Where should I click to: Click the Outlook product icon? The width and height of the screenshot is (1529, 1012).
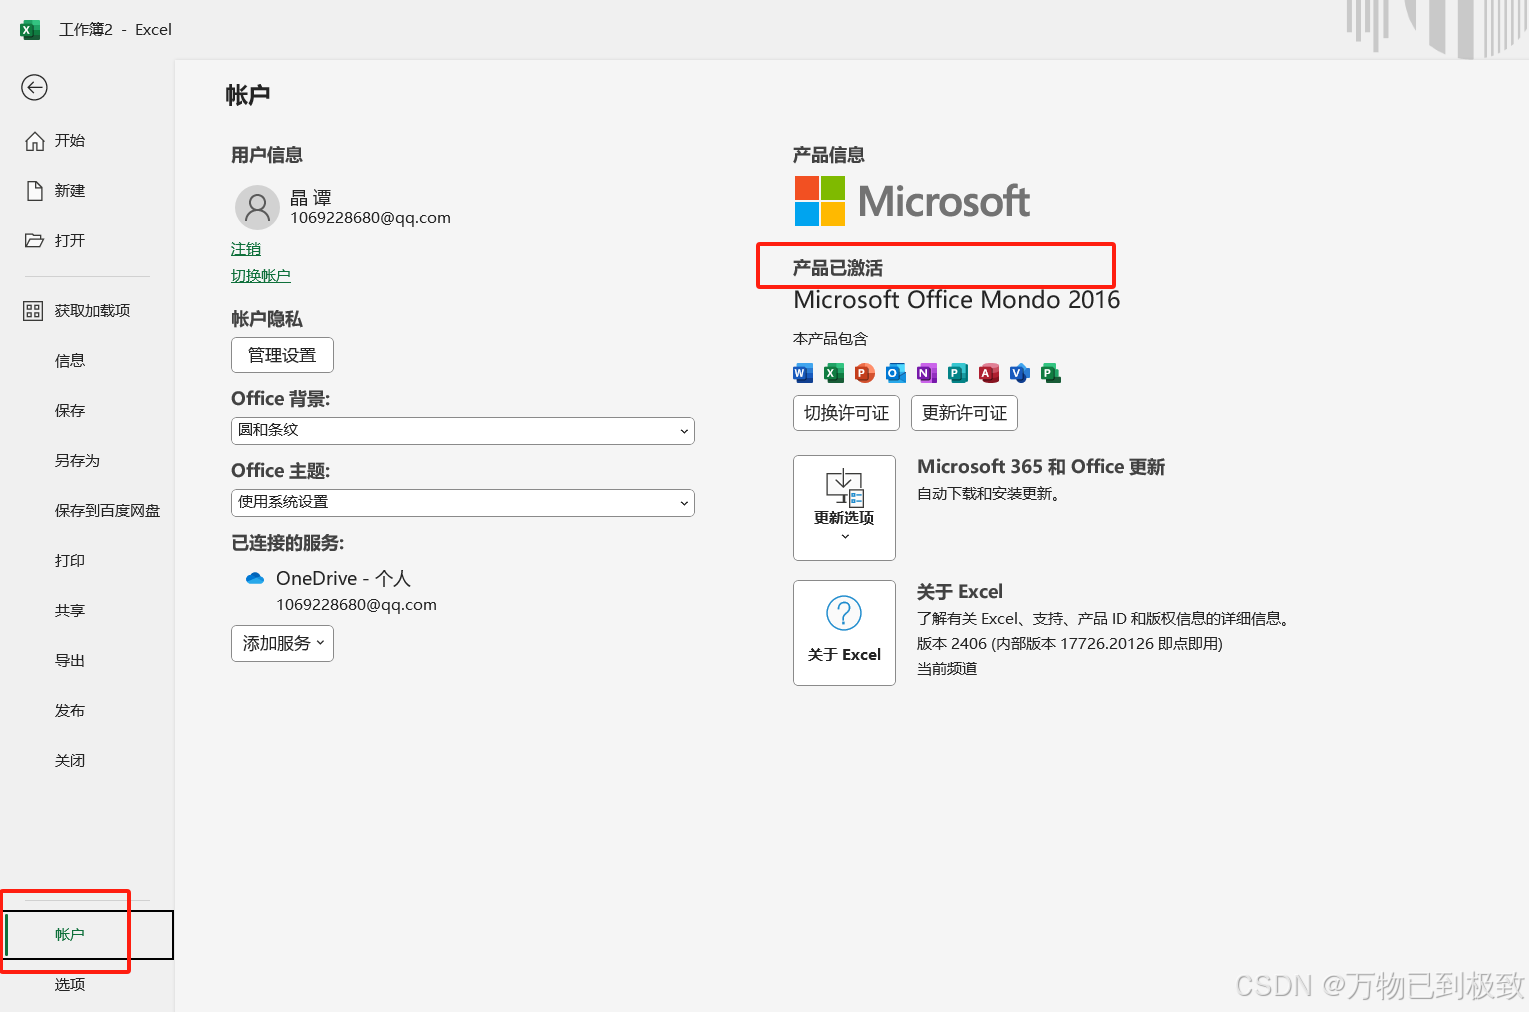point(896,373)
